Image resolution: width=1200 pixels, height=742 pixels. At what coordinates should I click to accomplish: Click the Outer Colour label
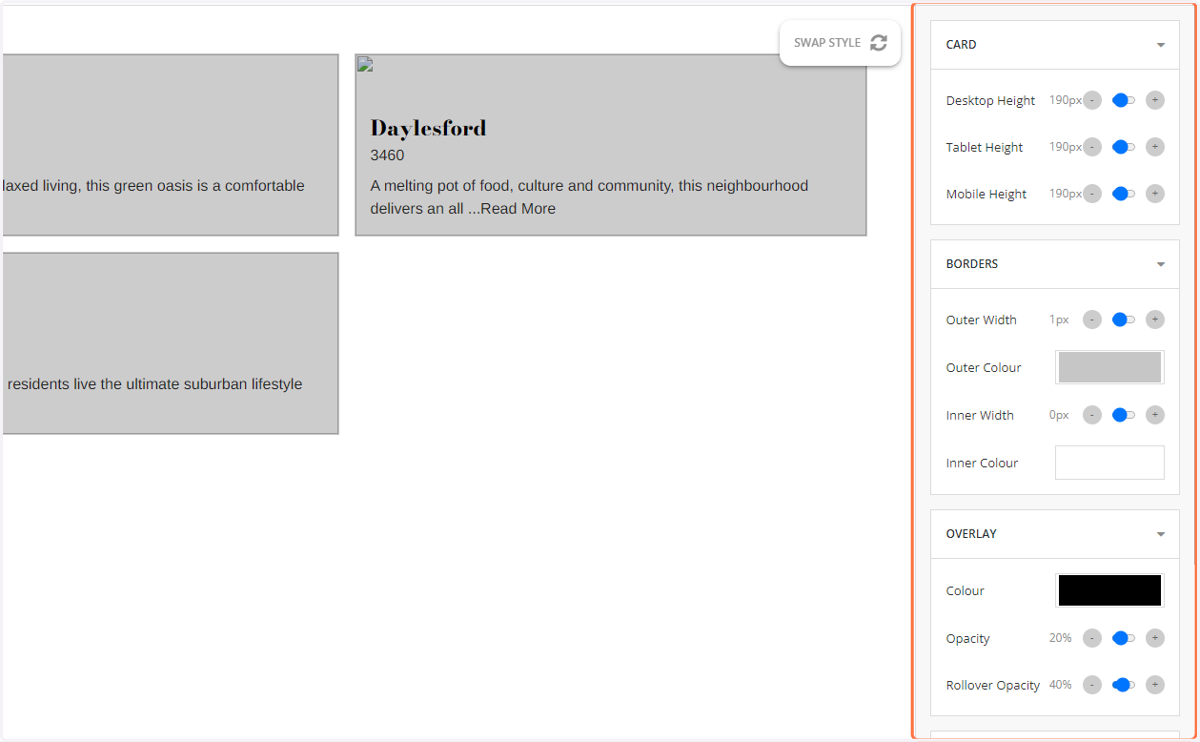983,368
